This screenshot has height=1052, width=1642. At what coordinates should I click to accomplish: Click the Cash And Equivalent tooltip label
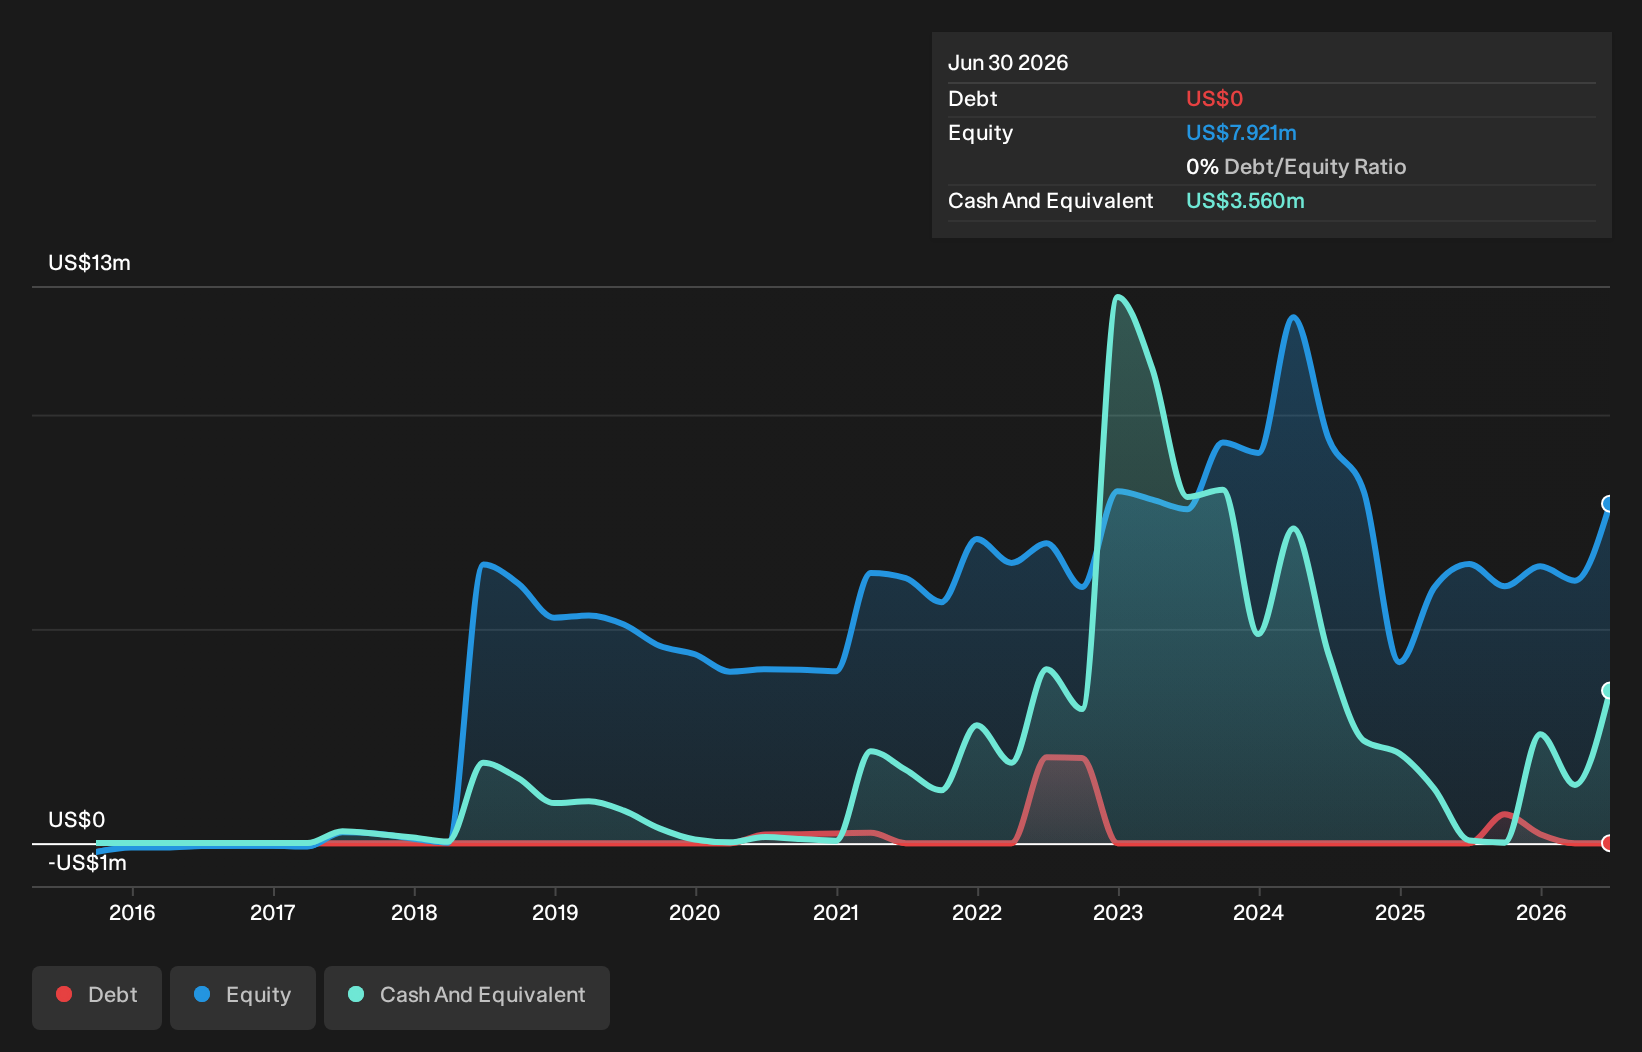click(1050, 201)
